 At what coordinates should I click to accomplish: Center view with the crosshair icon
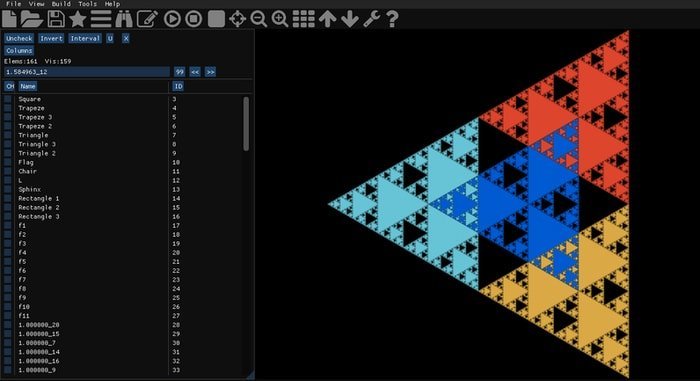tap(238, 19)
